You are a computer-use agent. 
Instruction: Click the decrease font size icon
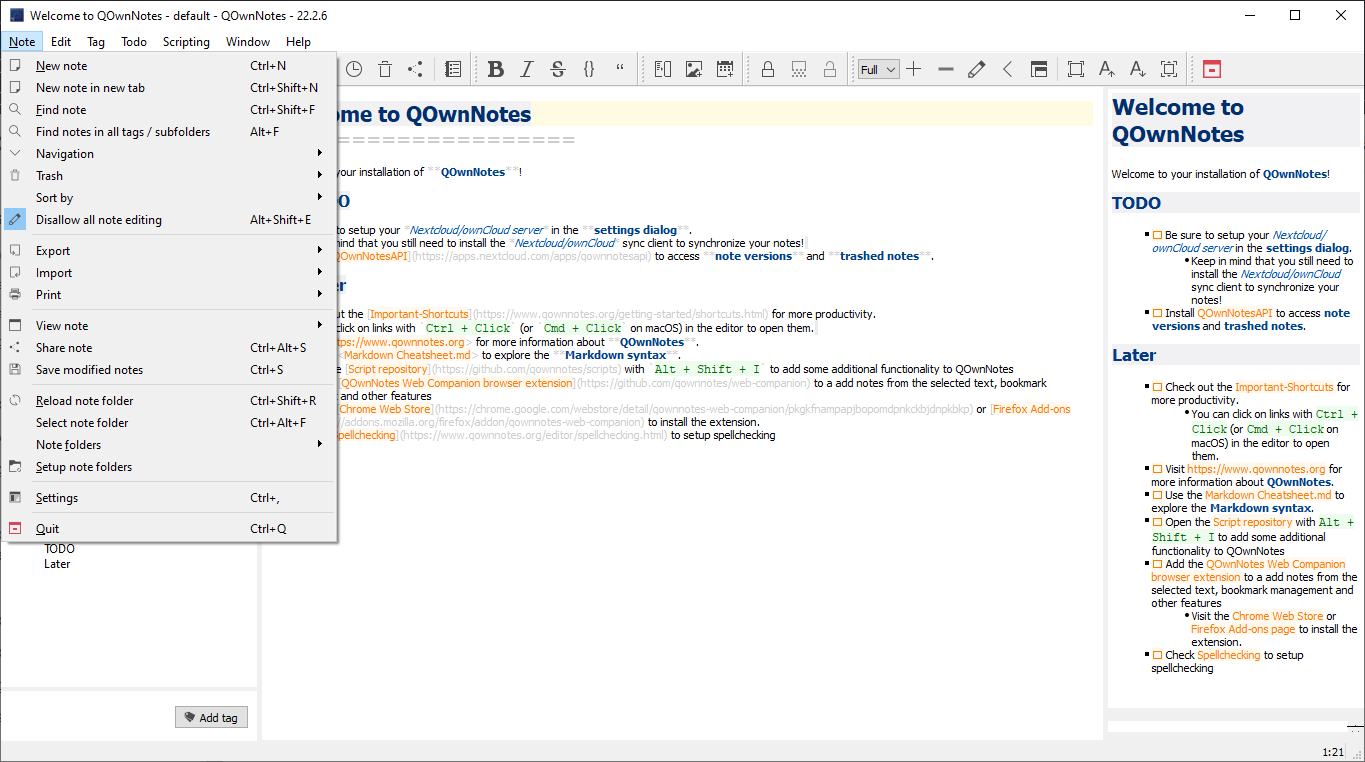pyautogui.click(x=1138, y=69)
